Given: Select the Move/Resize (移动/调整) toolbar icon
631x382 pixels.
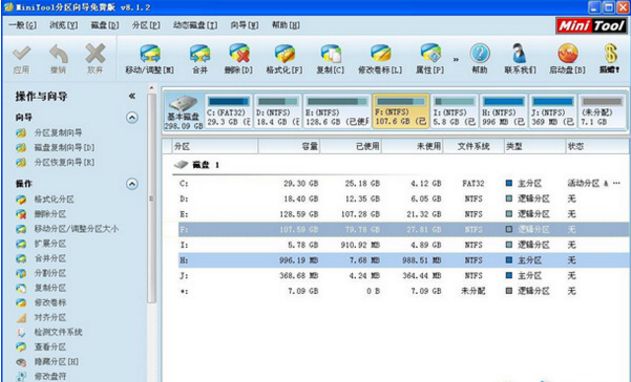Looking at the screenshot, I should [150, 53].
